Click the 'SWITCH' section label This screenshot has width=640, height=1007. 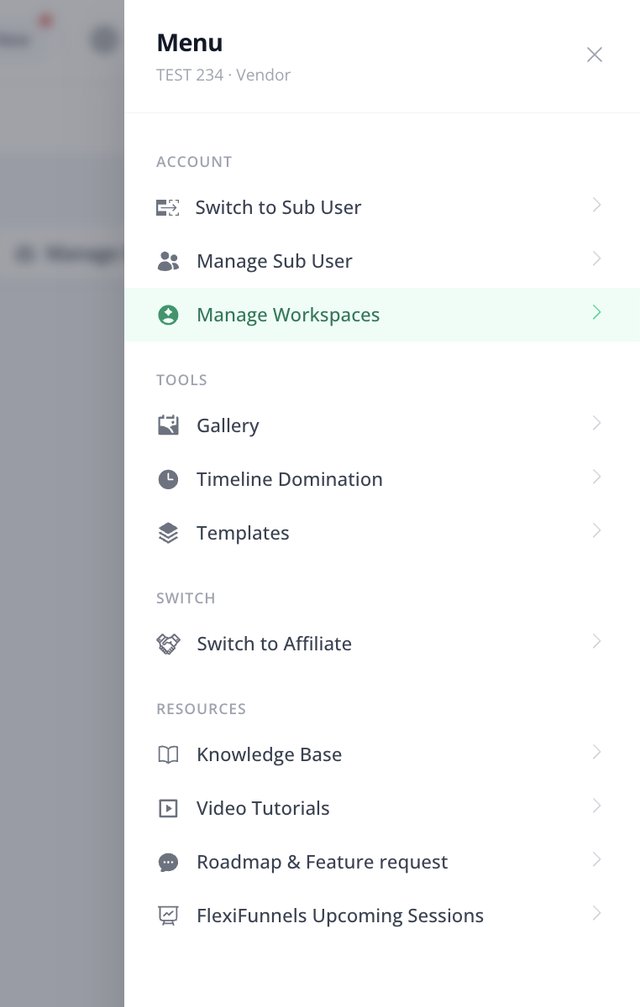[186, 599]
